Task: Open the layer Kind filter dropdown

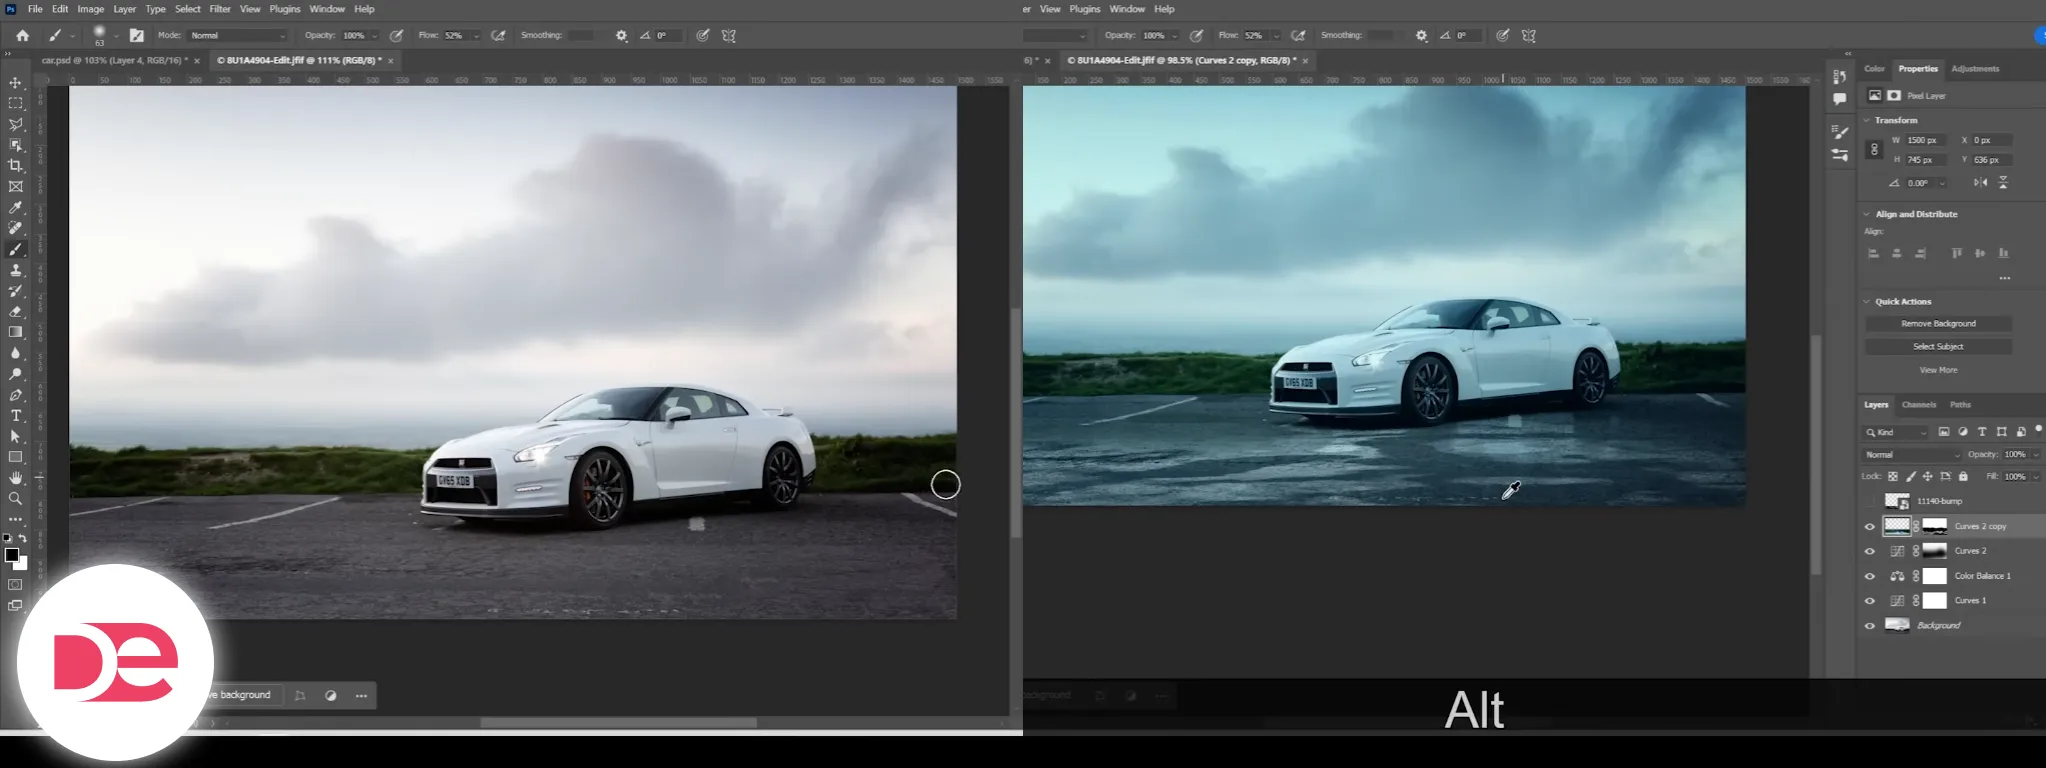Action: tap(1895, 432)
